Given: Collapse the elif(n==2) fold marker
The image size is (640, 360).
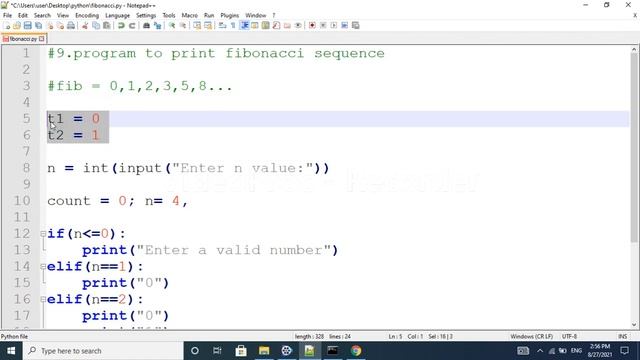Looking at the screenshot, I should point(43,299).
